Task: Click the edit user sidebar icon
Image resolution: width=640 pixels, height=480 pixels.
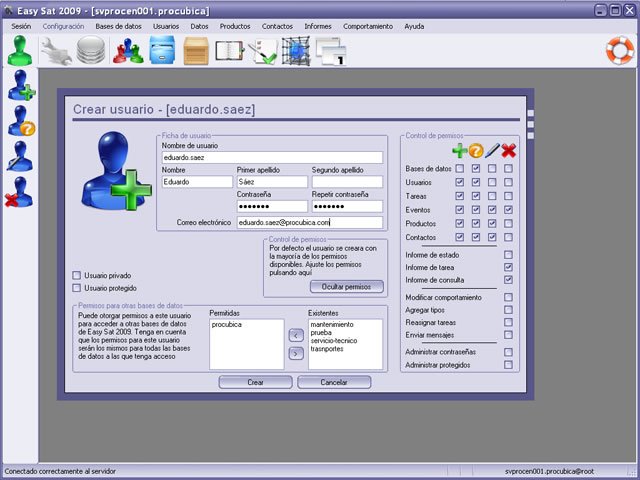Action: pos(20,156)
